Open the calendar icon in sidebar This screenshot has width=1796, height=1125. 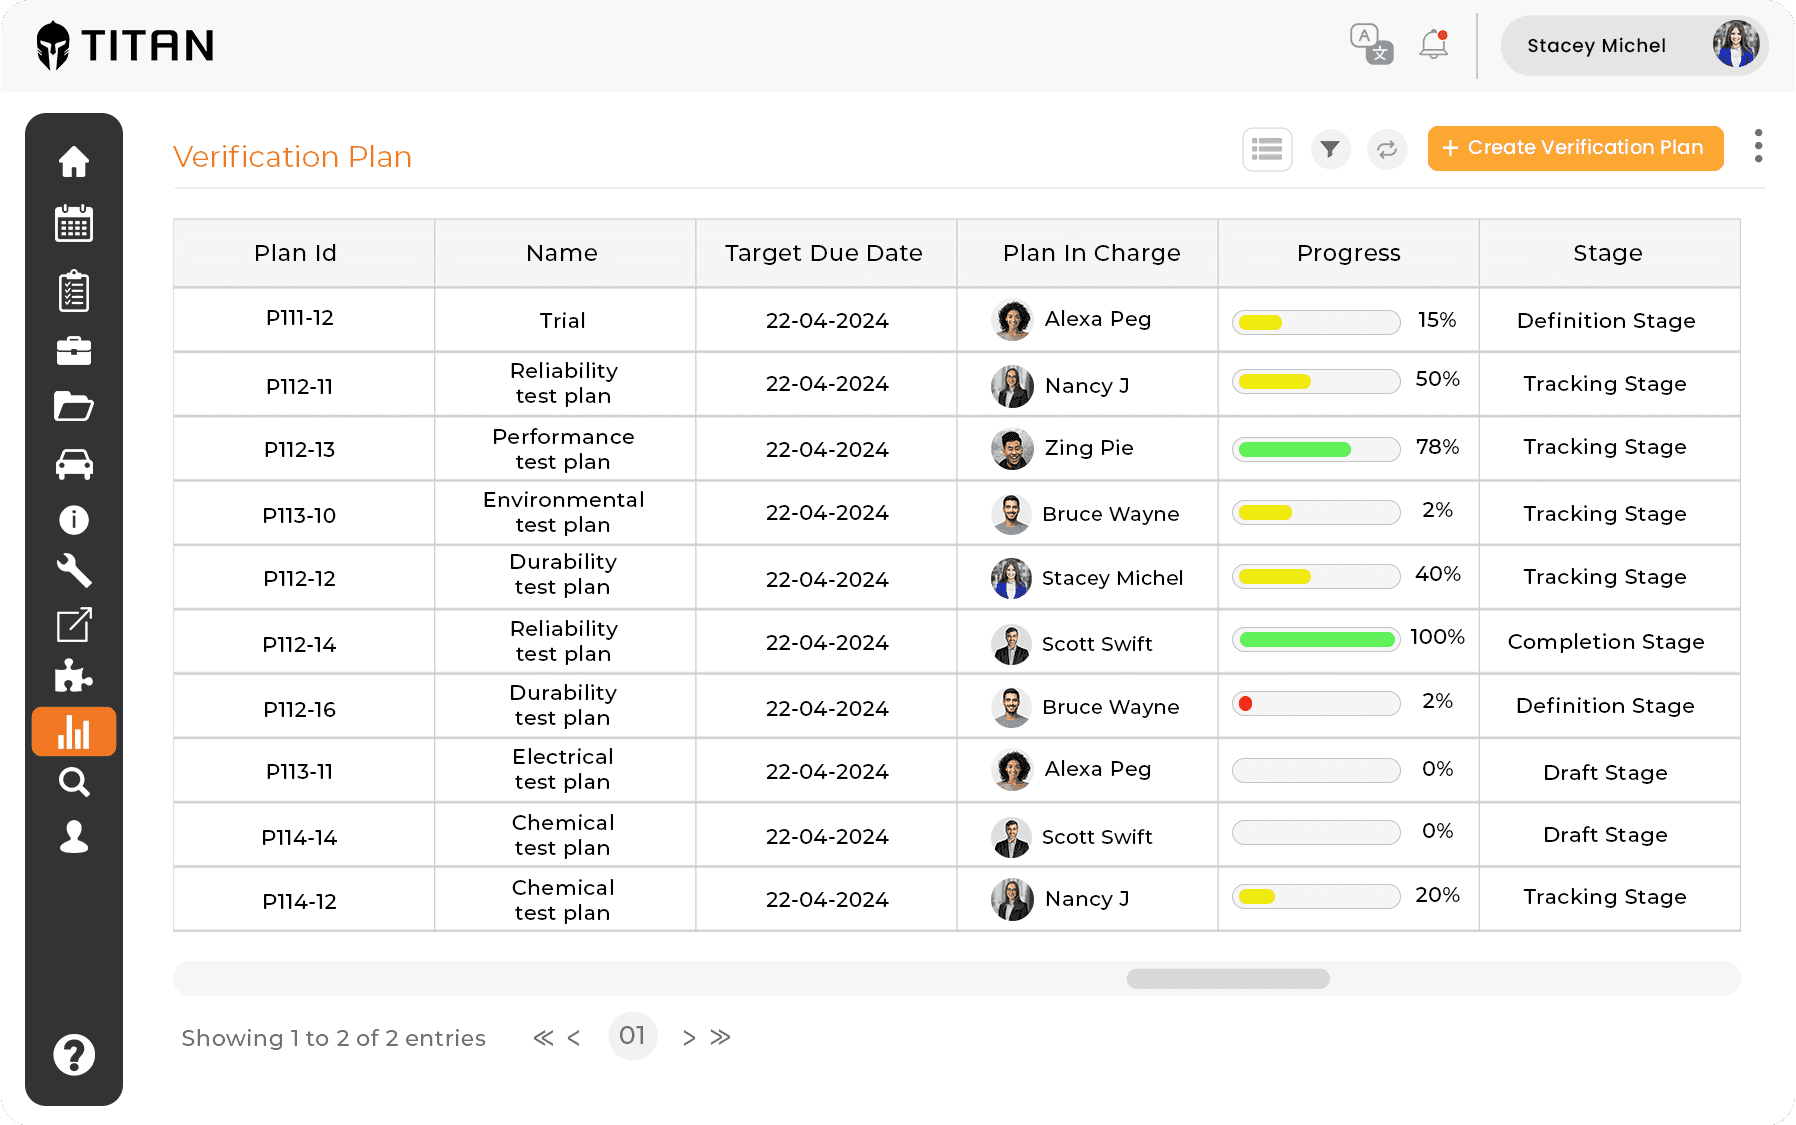pos(74,224)
